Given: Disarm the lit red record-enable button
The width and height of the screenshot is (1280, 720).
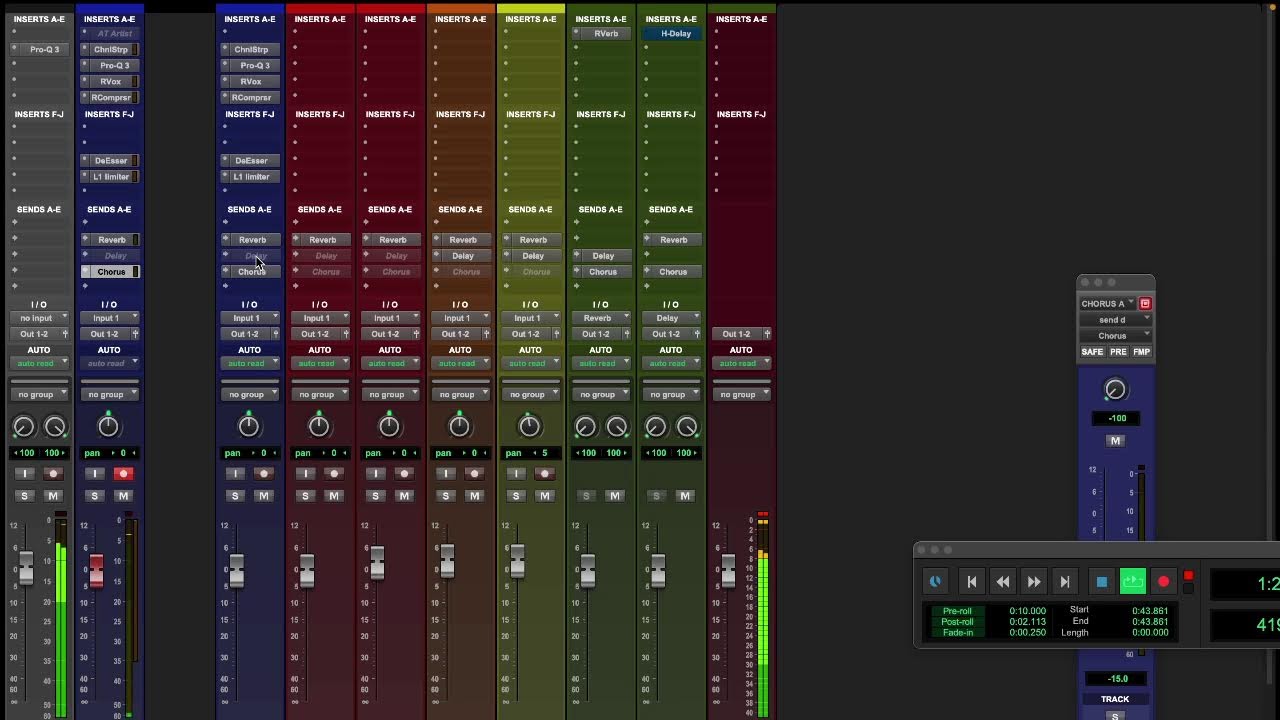Looking at the screenshot, I should (123, 474).
